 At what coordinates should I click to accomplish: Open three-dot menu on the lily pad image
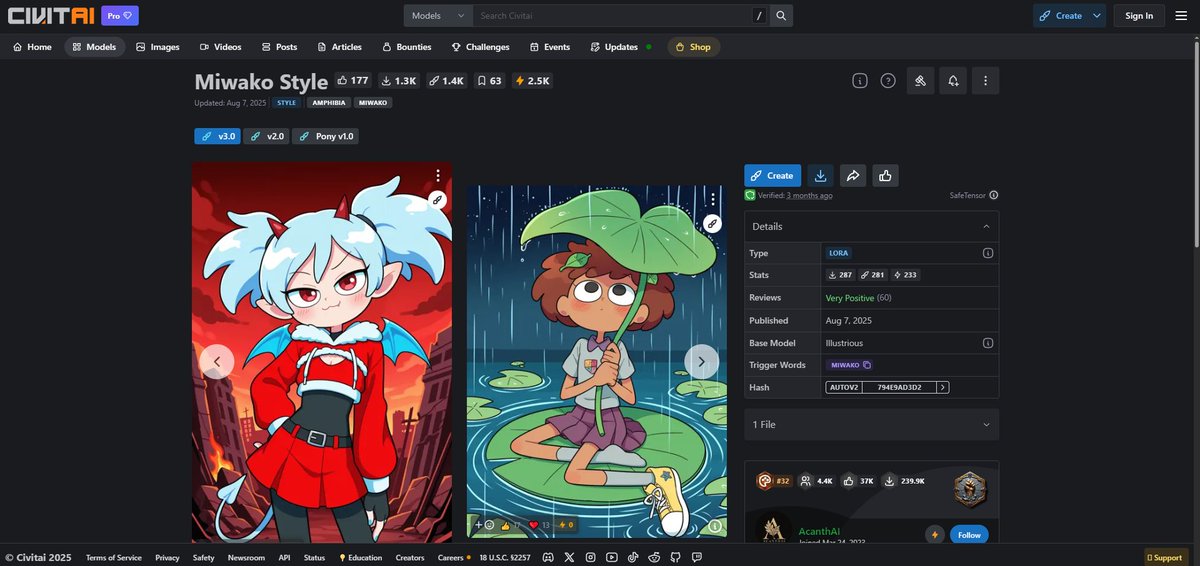712,199
